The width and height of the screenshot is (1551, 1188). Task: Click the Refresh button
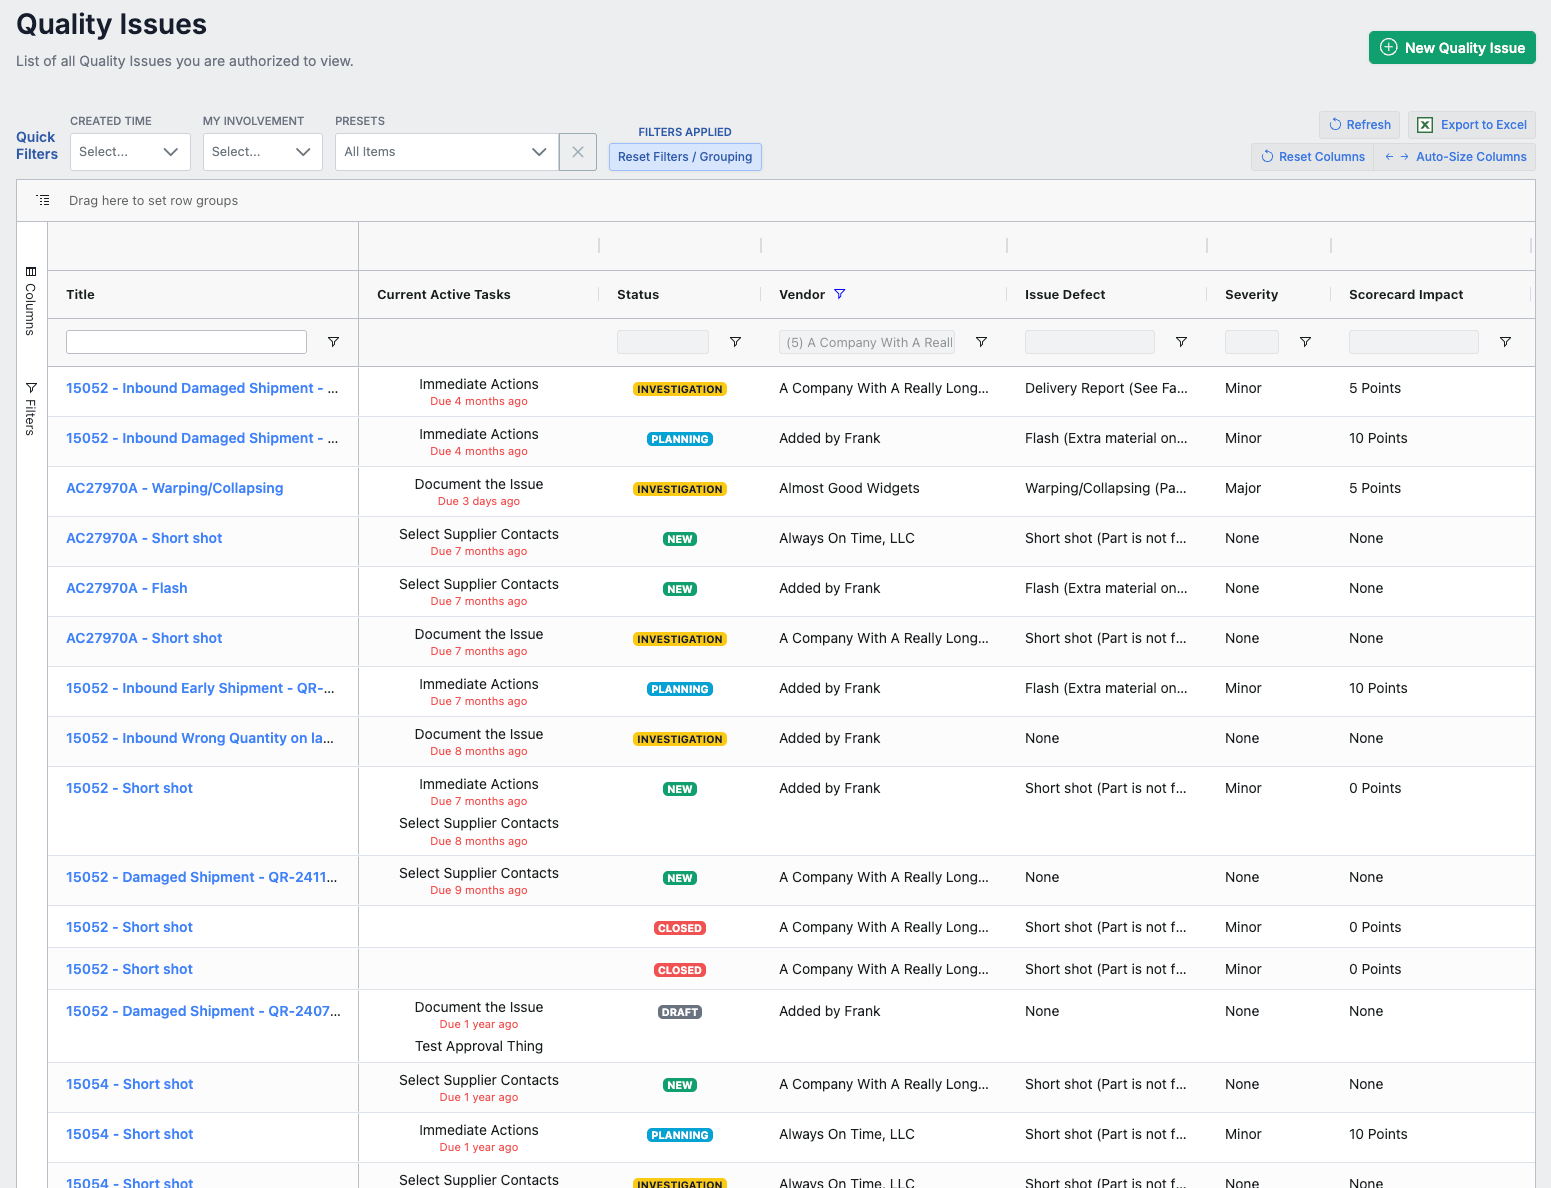(x=1359, y=125)
